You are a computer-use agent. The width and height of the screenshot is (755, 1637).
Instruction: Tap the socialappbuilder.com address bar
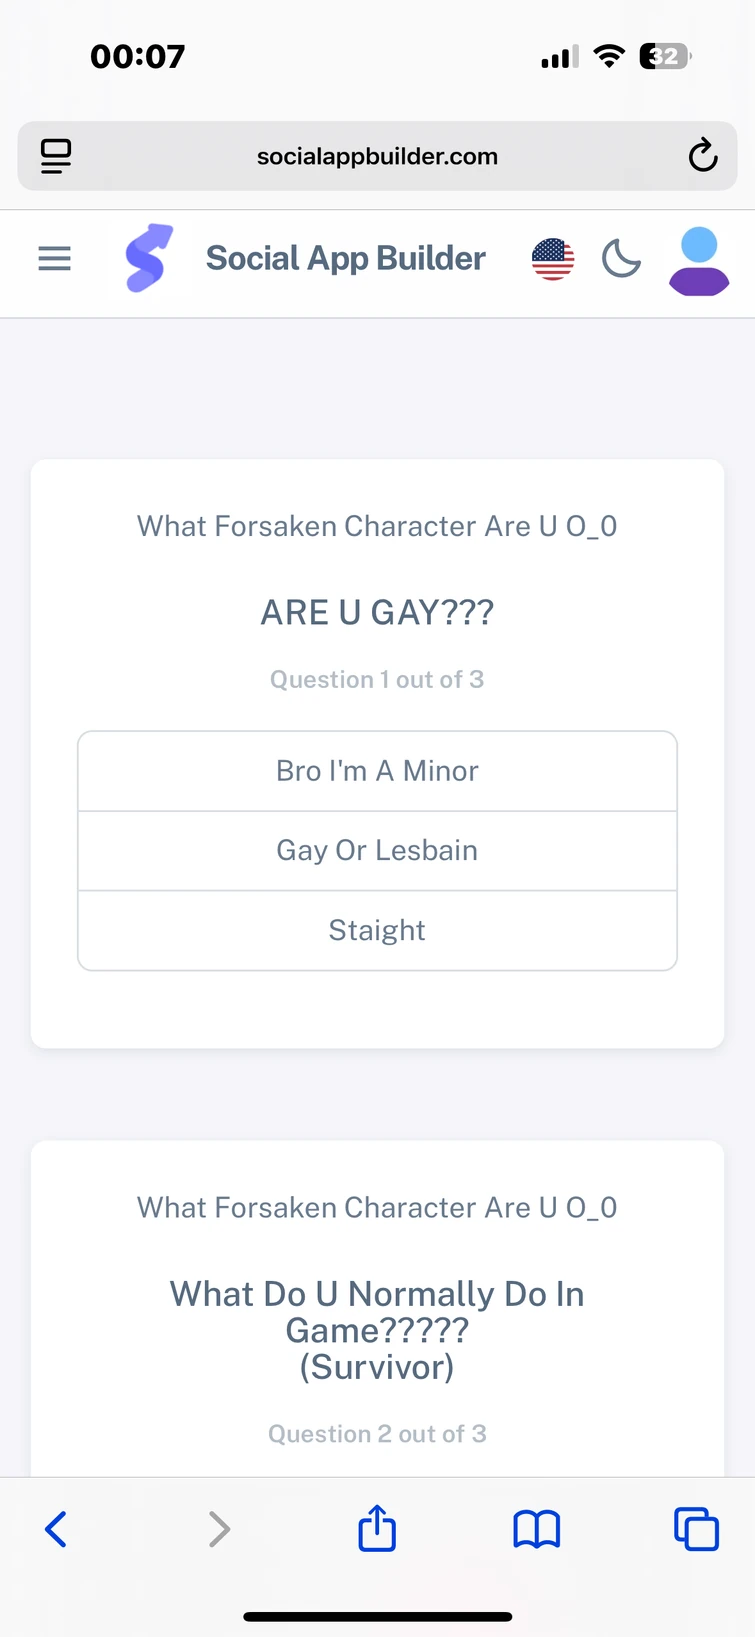377,156
